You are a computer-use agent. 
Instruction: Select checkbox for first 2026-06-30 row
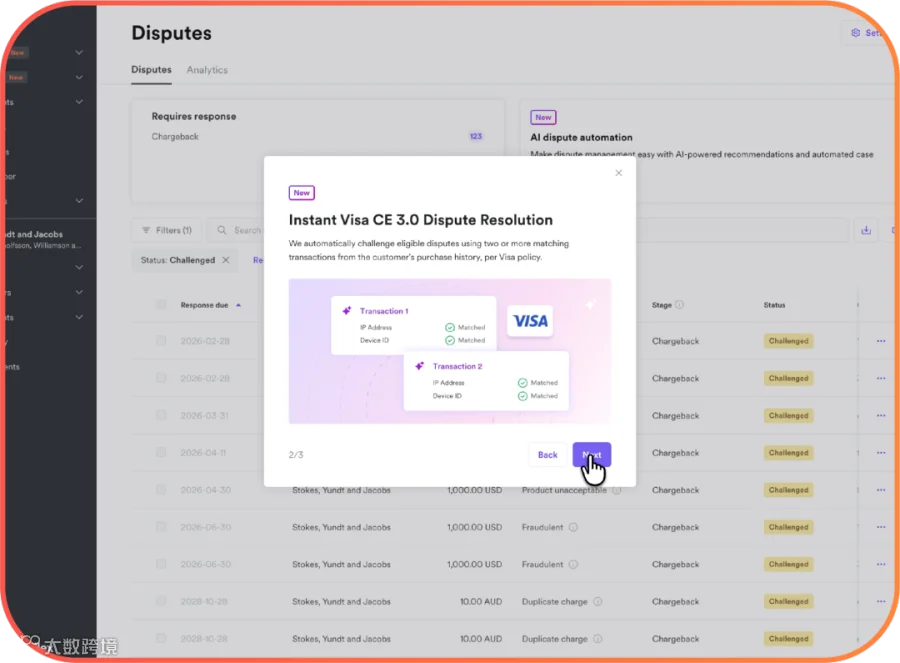coord(161,526)
